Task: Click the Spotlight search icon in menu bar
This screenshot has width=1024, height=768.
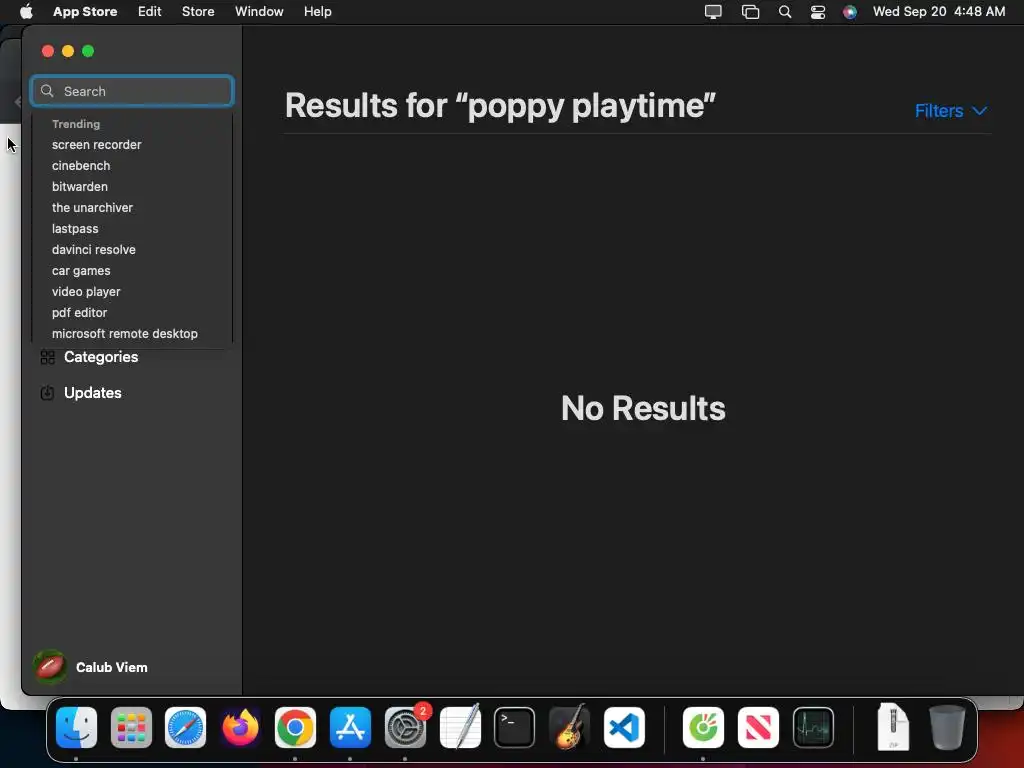Action: (x=785, y=12)
